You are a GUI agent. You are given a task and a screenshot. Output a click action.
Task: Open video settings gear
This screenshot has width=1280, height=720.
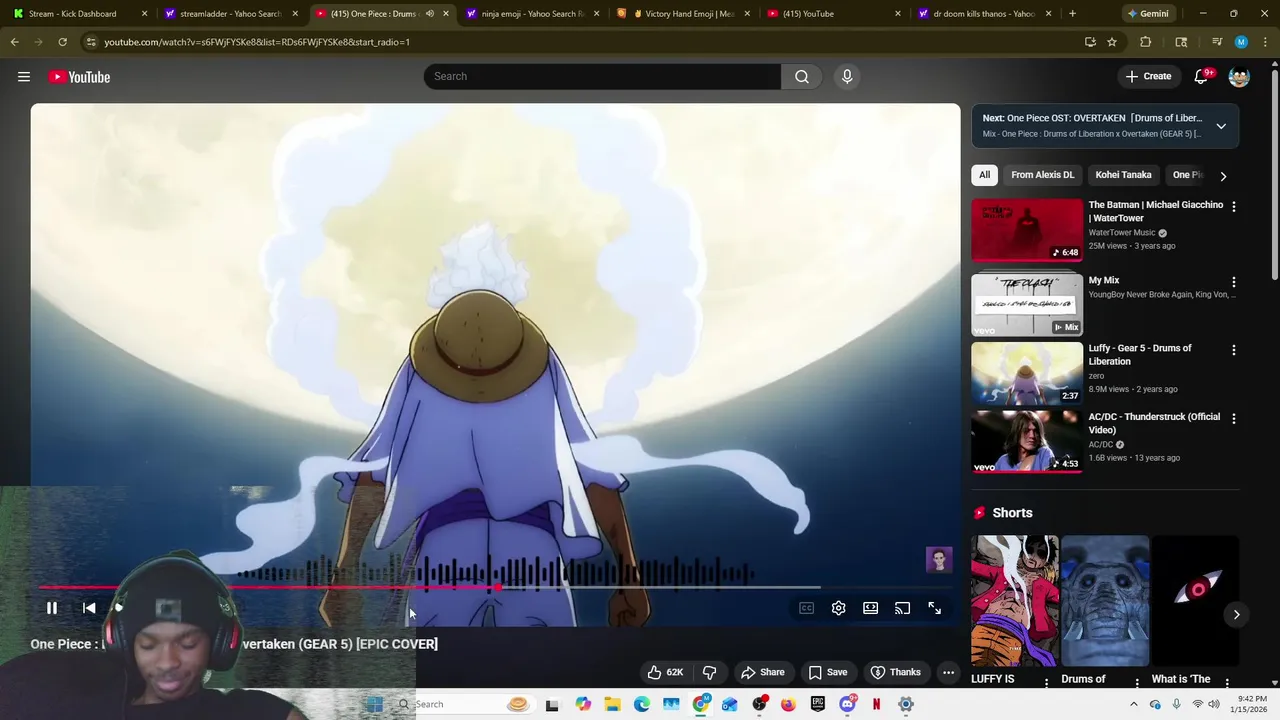point(839,608)
